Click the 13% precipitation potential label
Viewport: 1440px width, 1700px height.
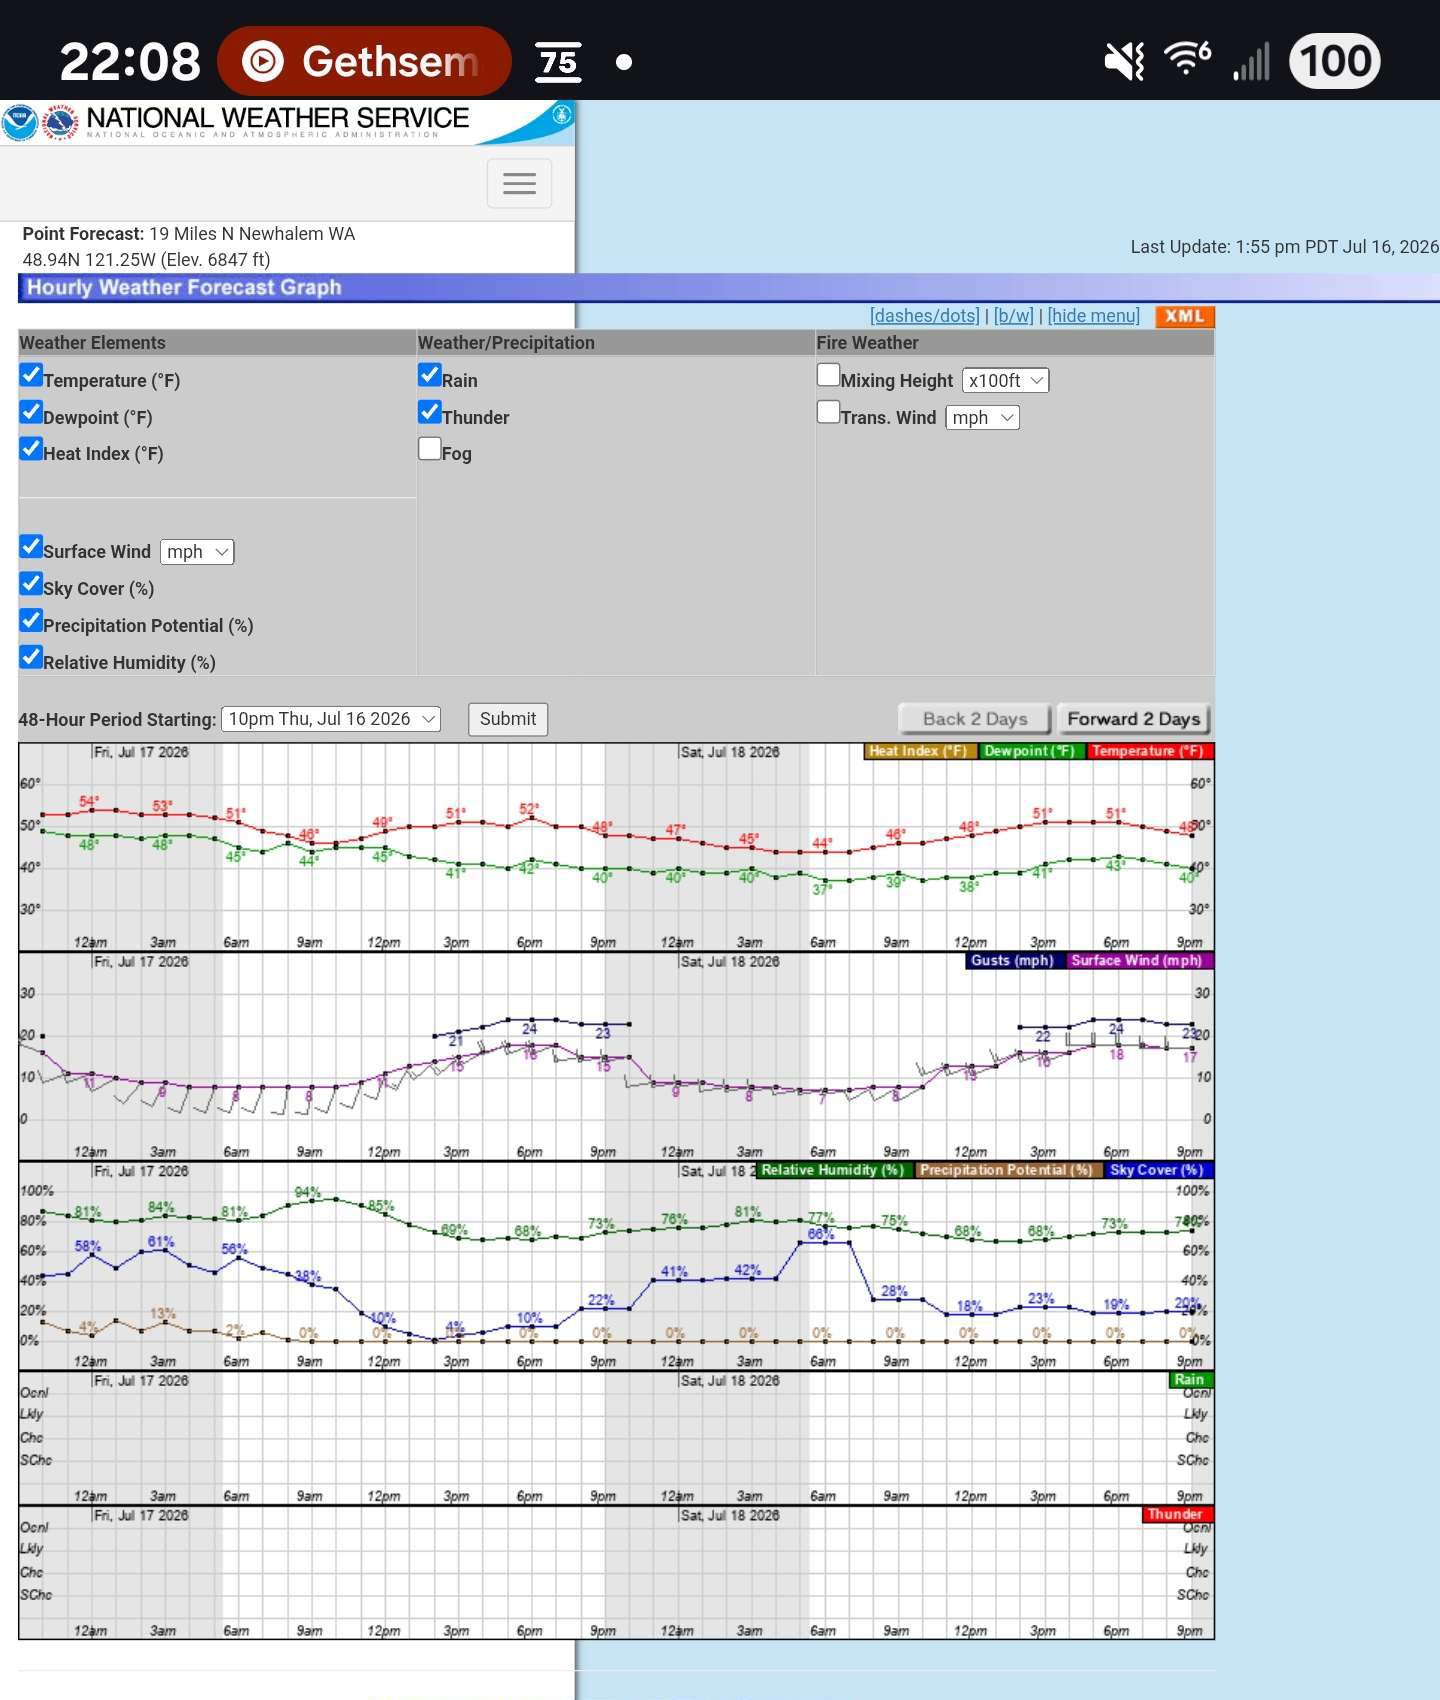pos(162,1314)
